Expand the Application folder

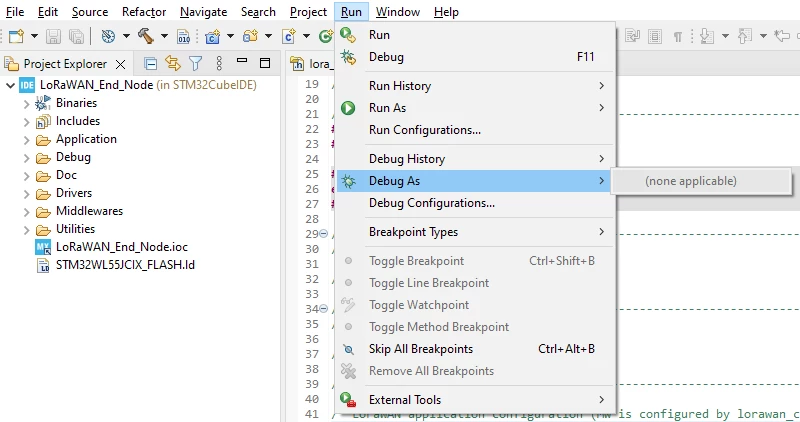(27, 140)
